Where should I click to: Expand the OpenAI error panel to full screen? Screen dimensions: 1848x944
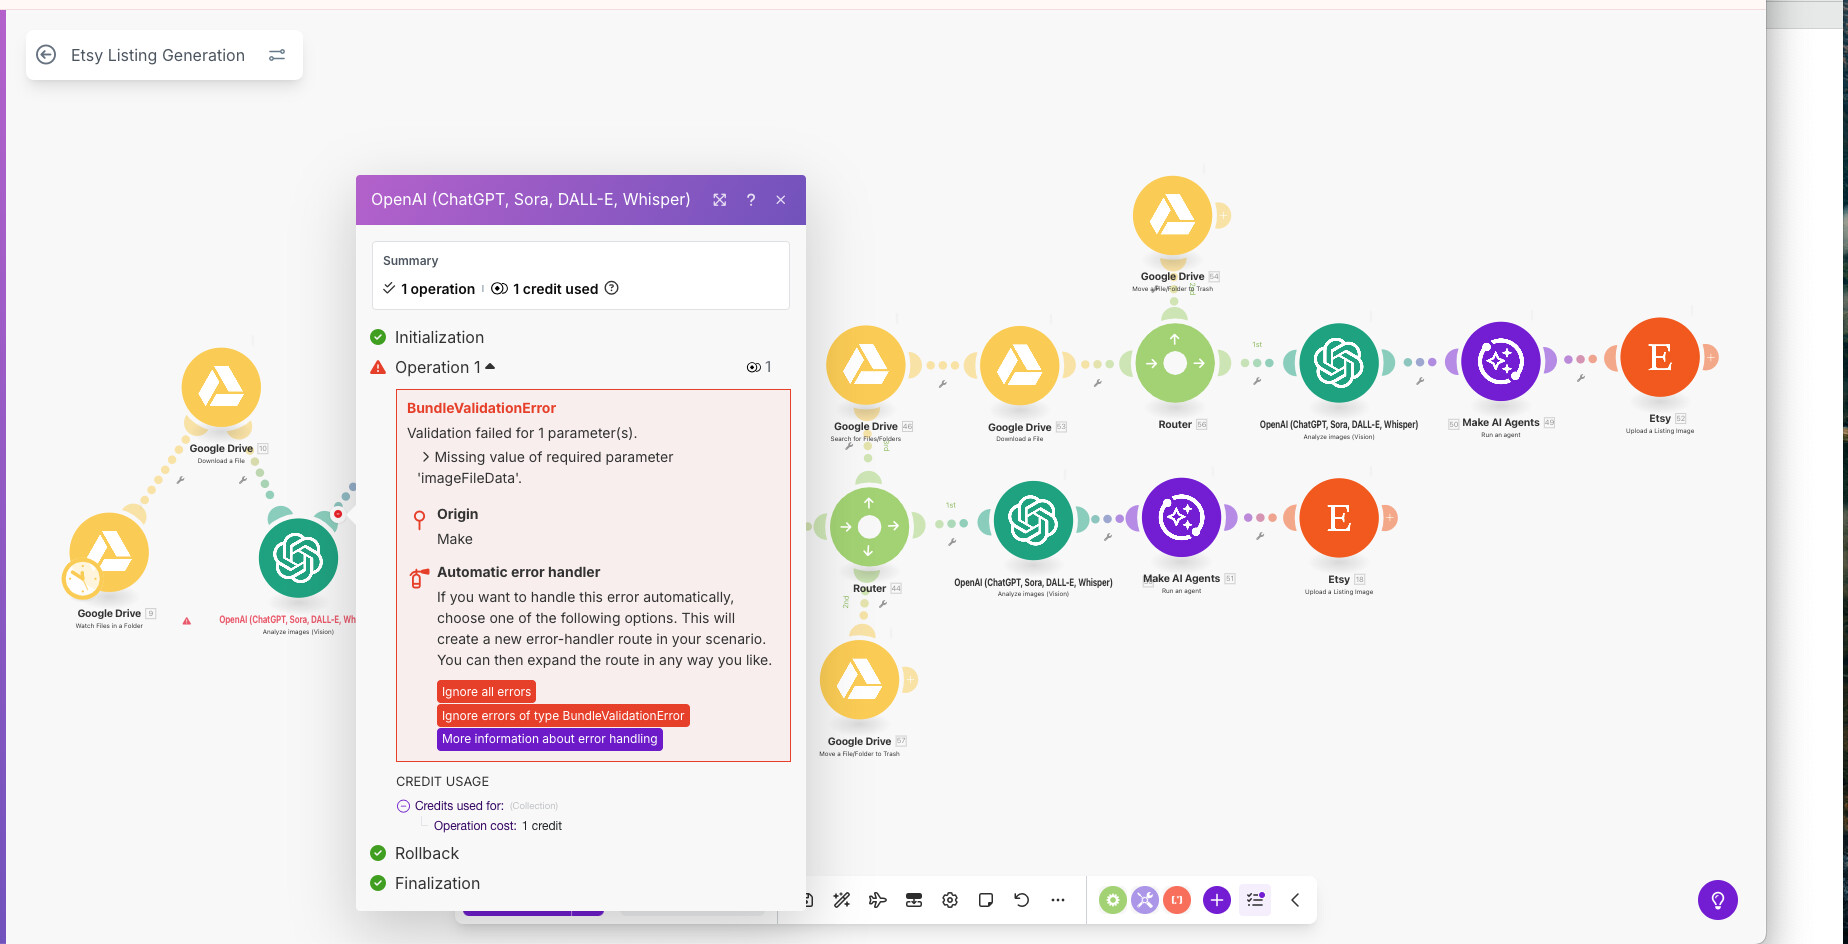pos(719,200)
